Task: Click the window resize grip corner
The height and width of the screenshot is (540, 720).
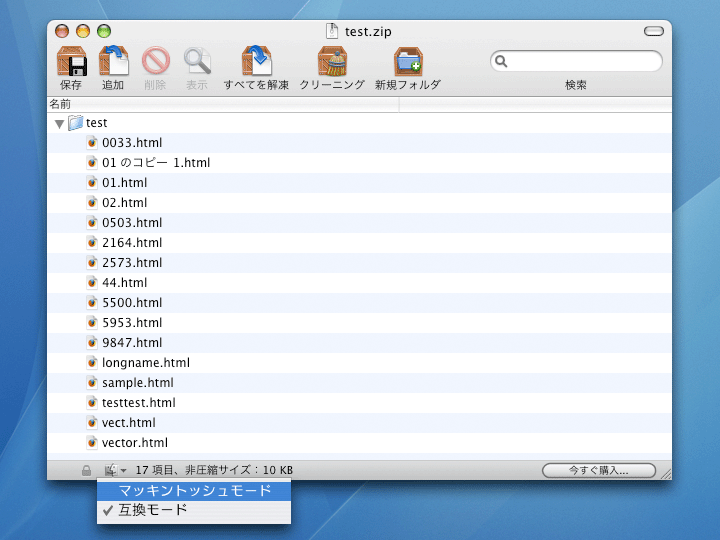Action: click(x=666, y=474)
